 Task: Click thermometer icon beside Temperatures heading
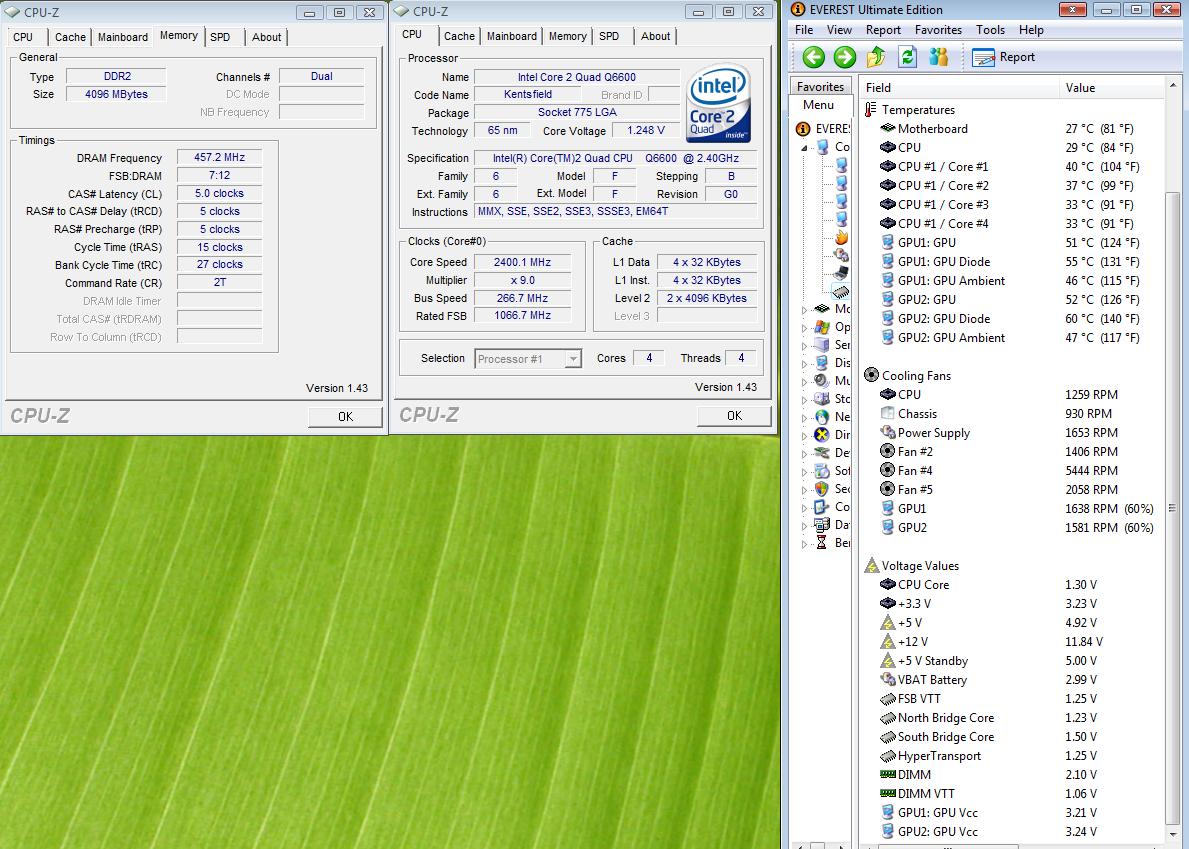[x=871, y=110]
